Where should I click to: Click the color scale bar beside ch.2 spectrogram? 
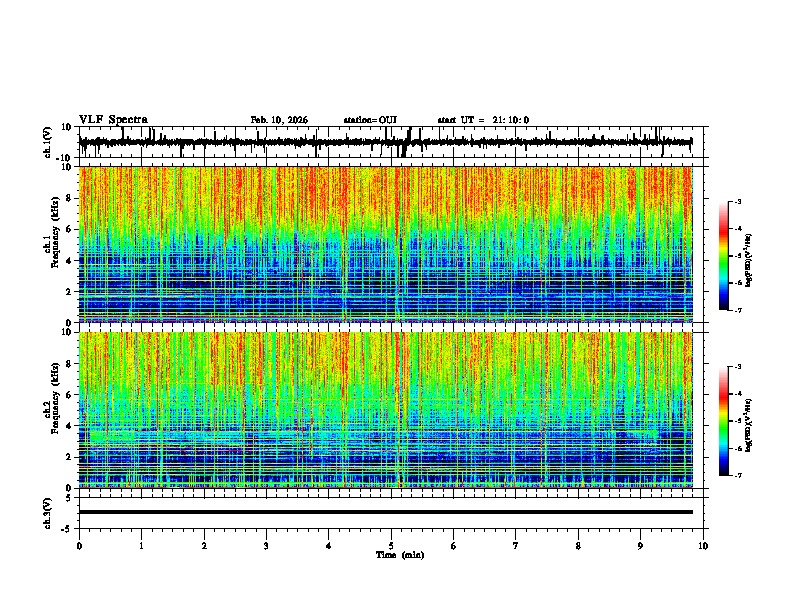[x=723, y=421]
